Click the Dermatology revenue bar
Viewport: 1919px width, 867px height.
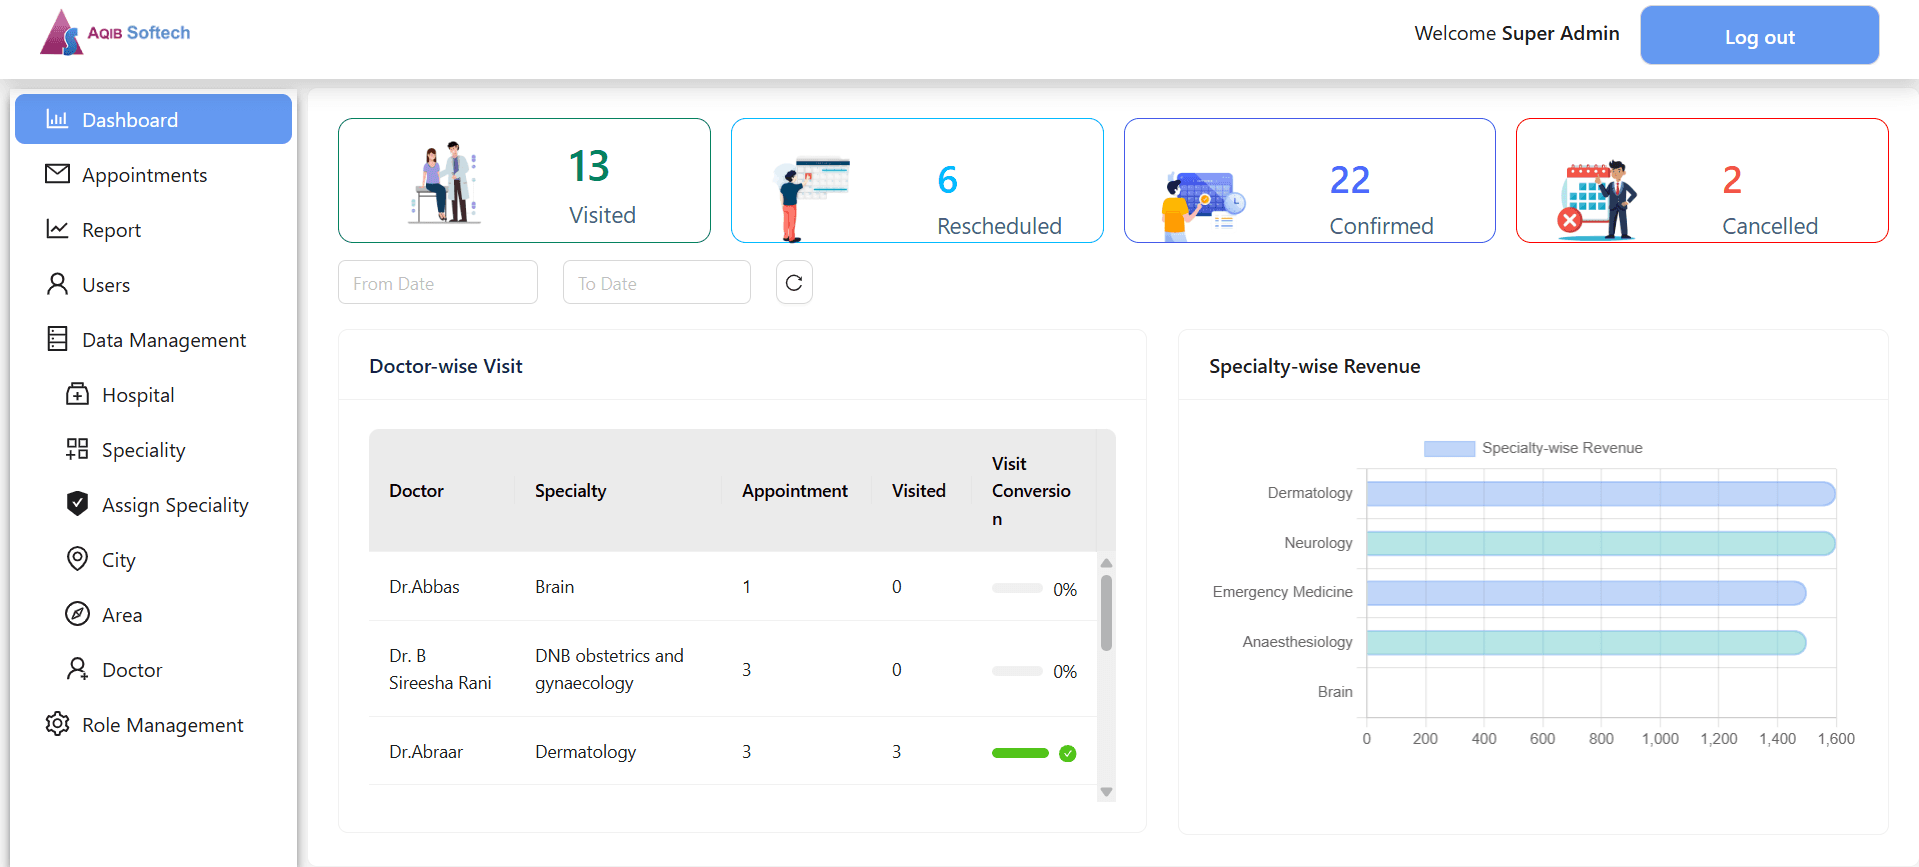click(1600, 494)
